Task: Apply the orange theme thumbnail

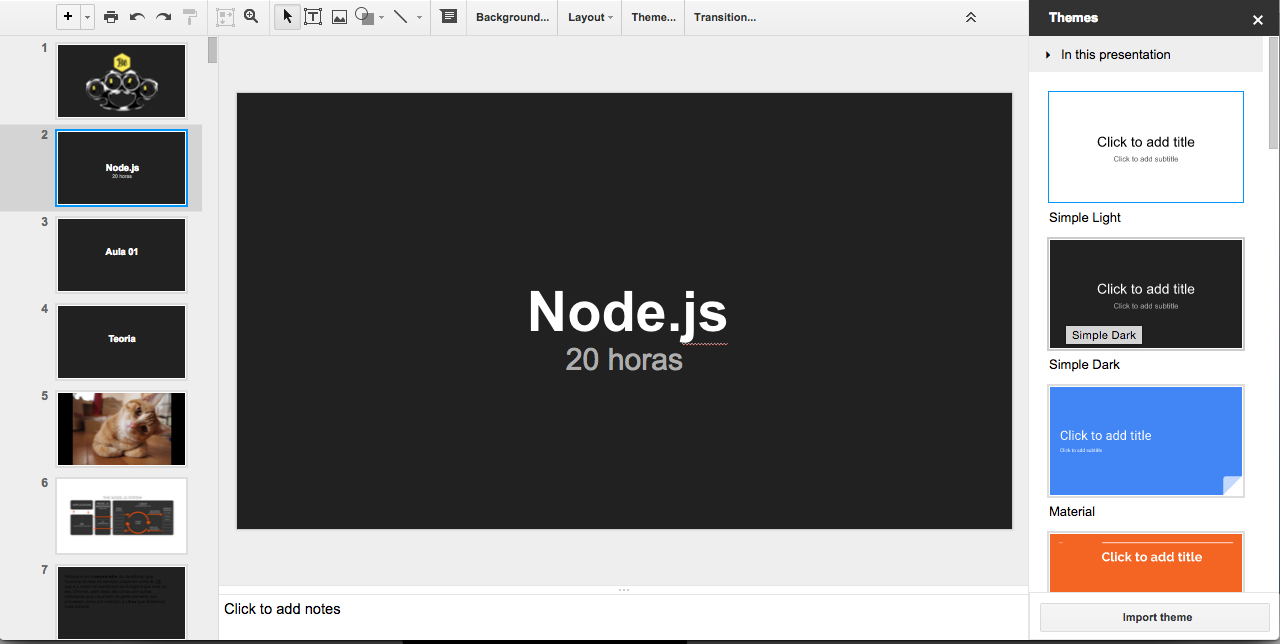Action: tap(1146, 562)
